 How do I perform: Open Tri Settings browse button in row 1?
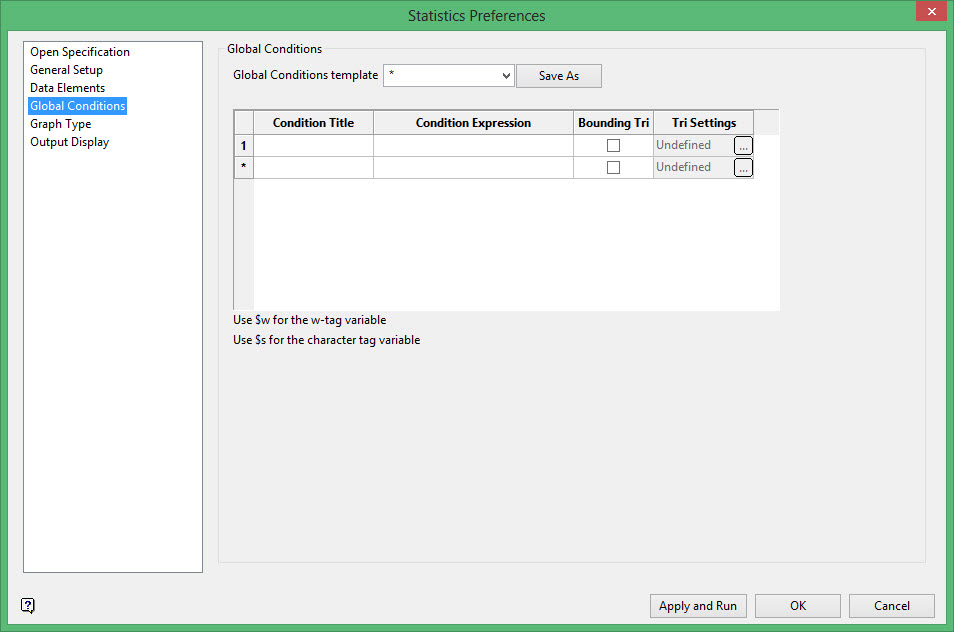(x=743, y=145)
